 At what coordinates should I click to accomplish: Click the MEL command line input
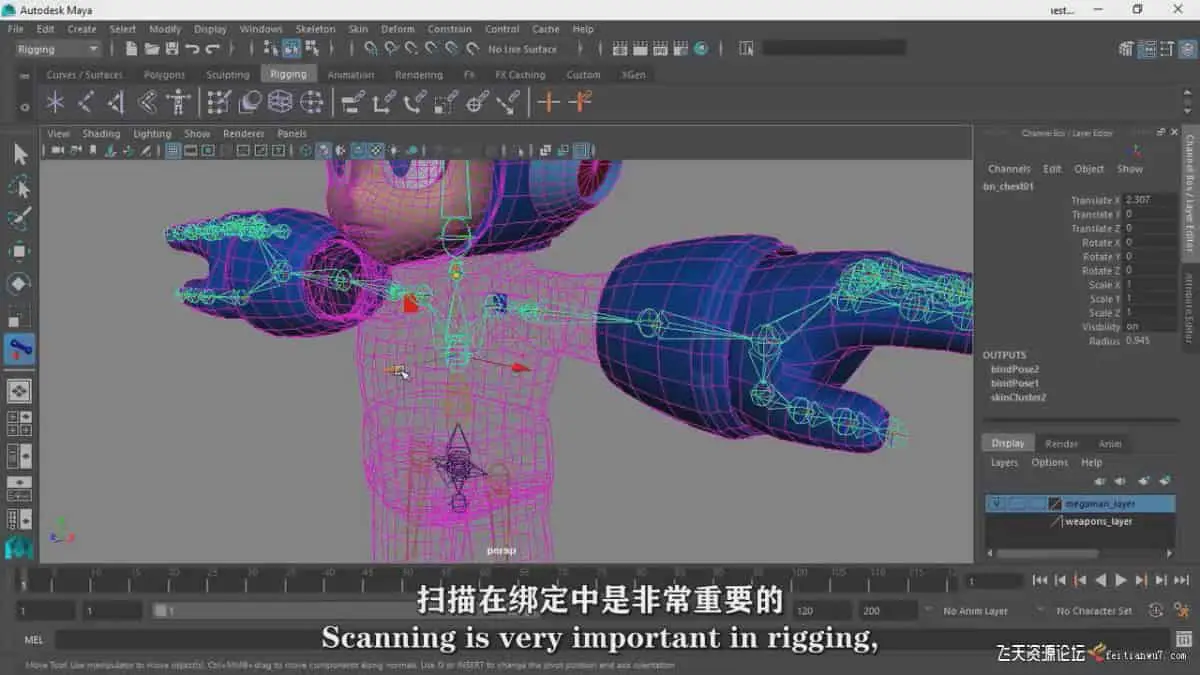tap(610, 639)
